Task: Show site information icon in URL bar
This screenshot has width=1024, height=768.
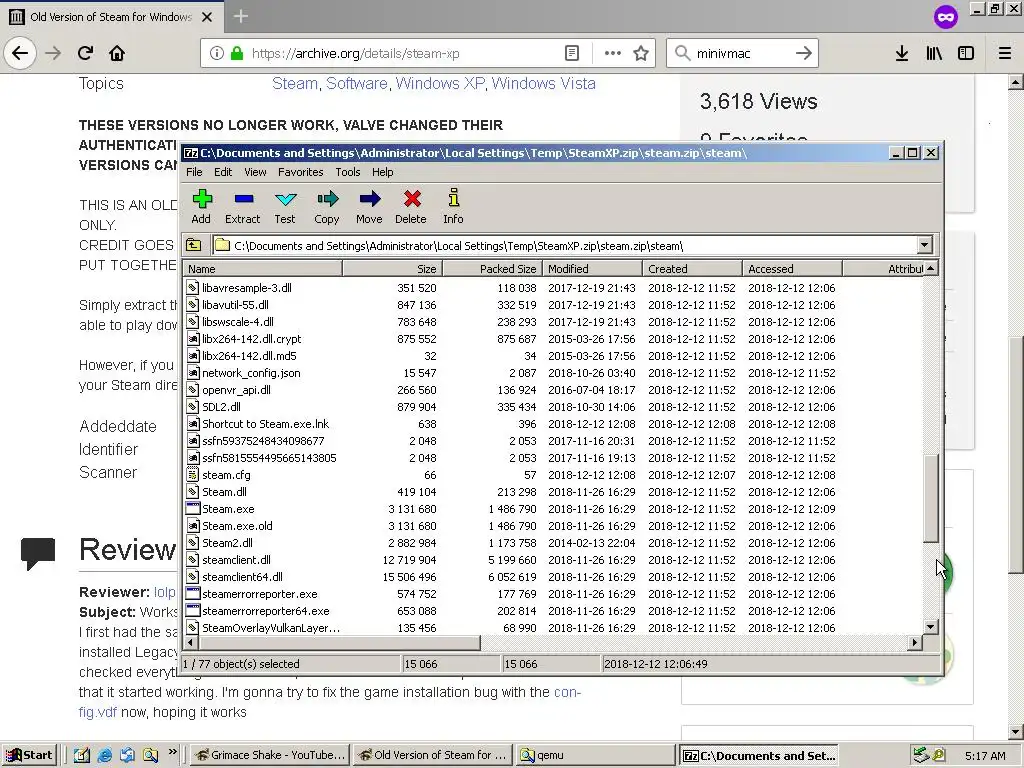Action: tap(217, 54)
